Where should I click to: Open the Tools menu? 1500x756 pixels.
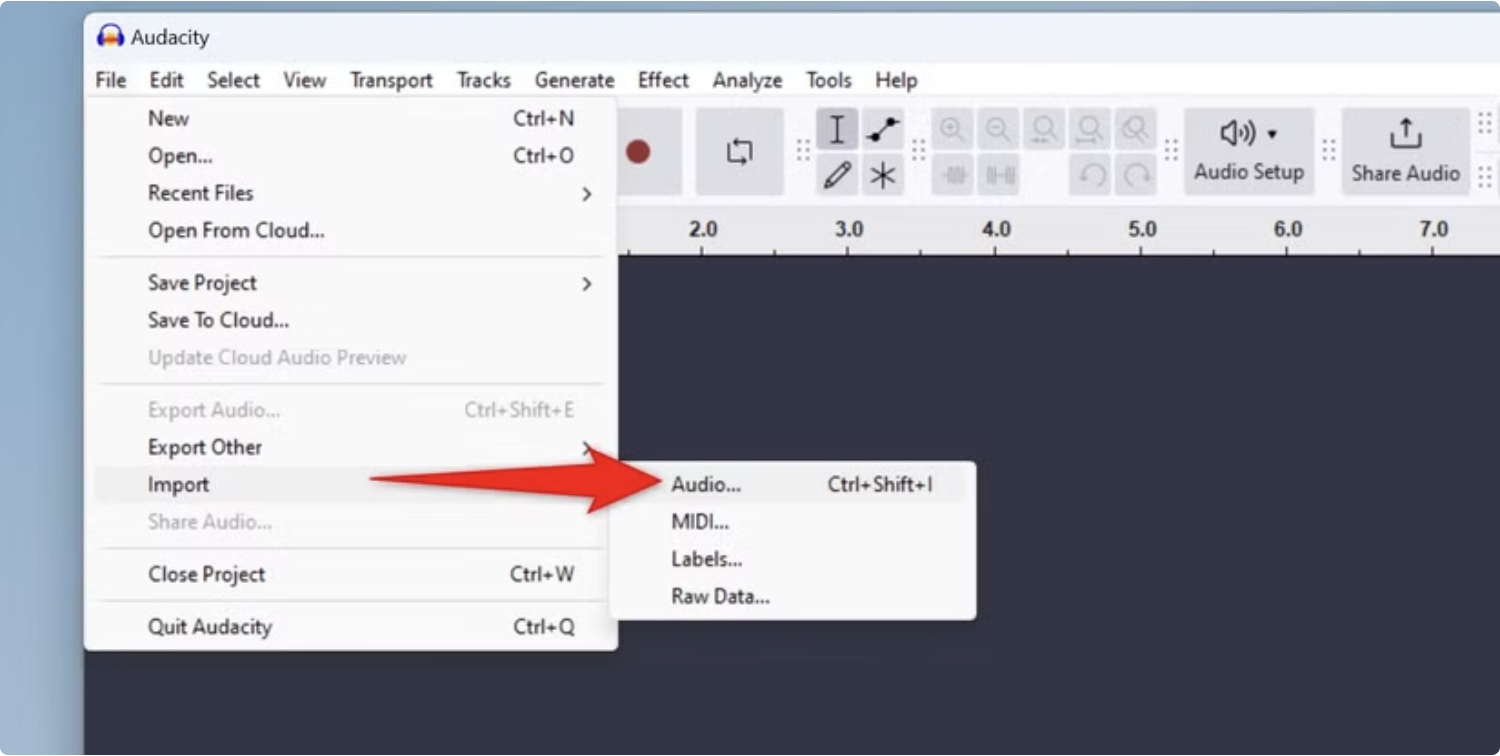(829, 80)
